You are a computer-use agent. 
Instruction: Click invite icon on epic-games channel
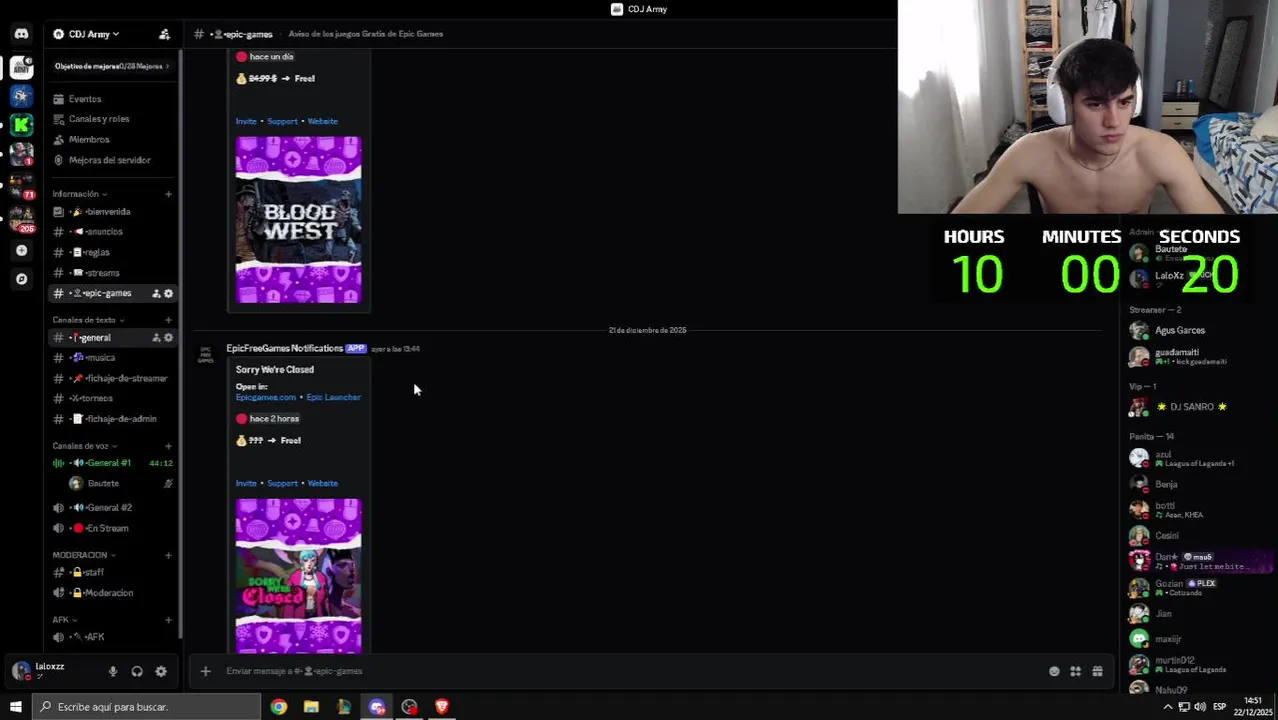click(x=156, y=293)
